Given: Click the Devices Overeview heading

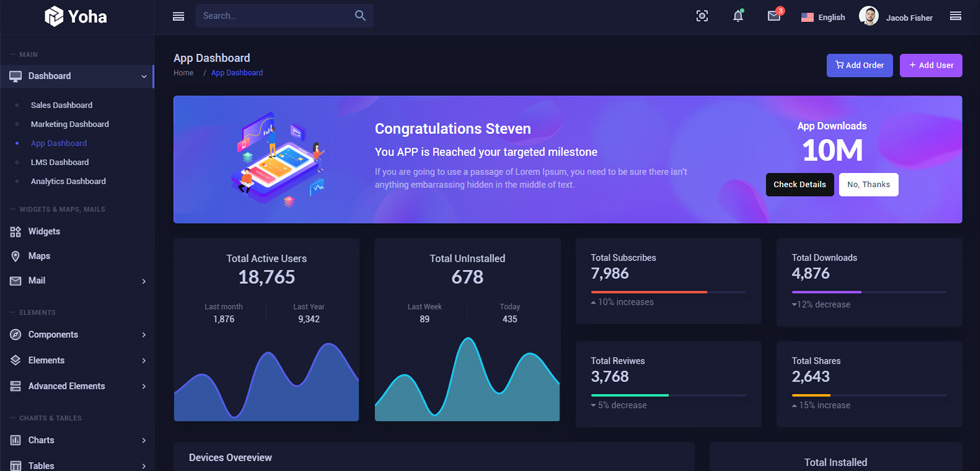Looking at the screenshot, I should tap(231, 458).
